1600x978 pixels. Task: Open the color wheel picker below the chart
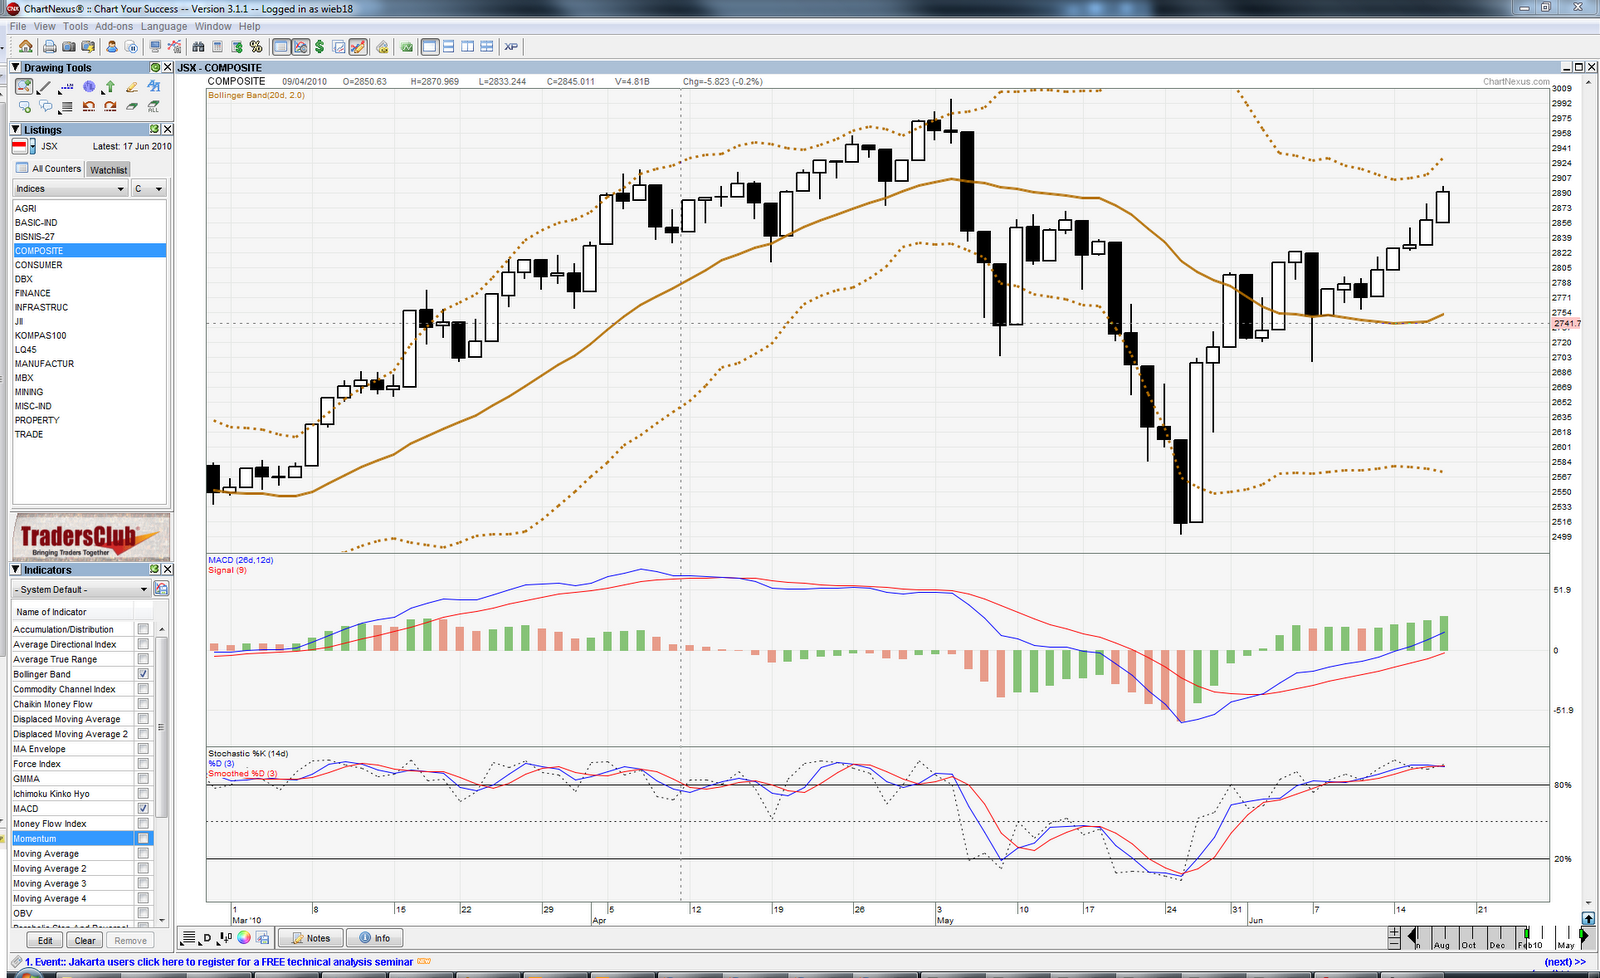(x=243, y=938)
